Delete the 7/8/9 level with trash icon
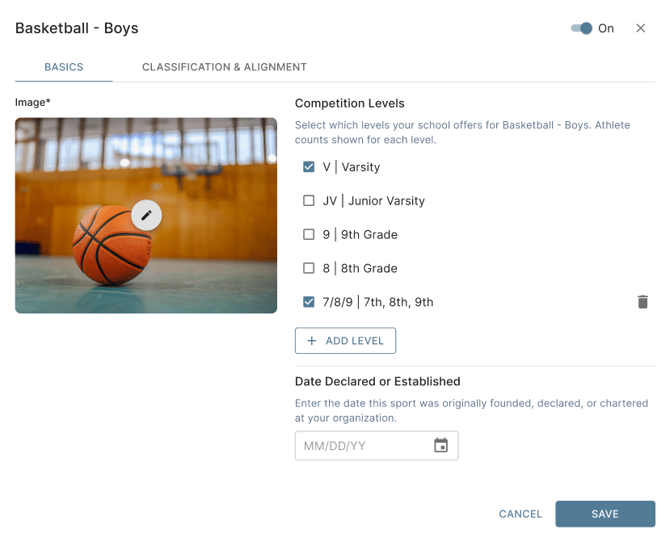Screen dimensions: 670x542 (643, 302)
